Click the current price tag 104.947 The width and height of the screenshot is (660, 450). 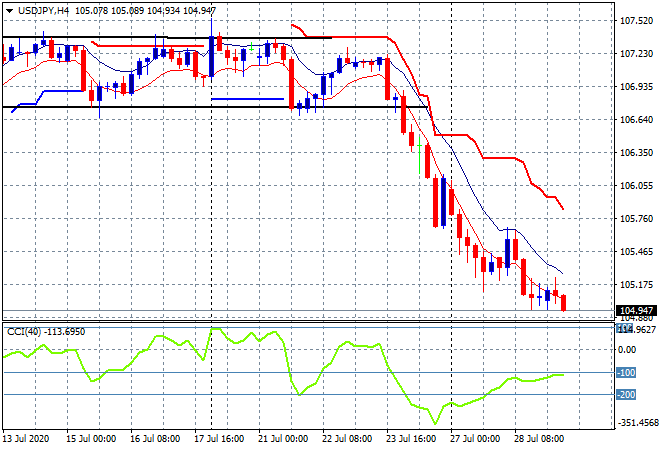[x=636, y=311]
